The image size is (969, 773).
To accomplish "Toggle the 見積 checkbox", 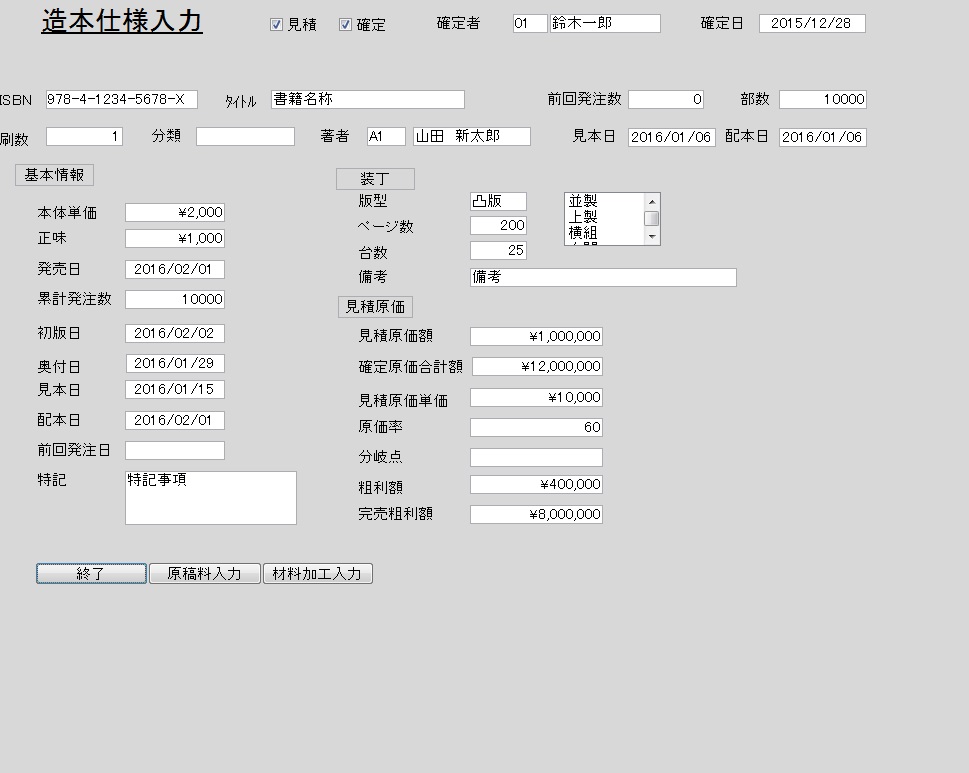I will click(x=277, y=25).
